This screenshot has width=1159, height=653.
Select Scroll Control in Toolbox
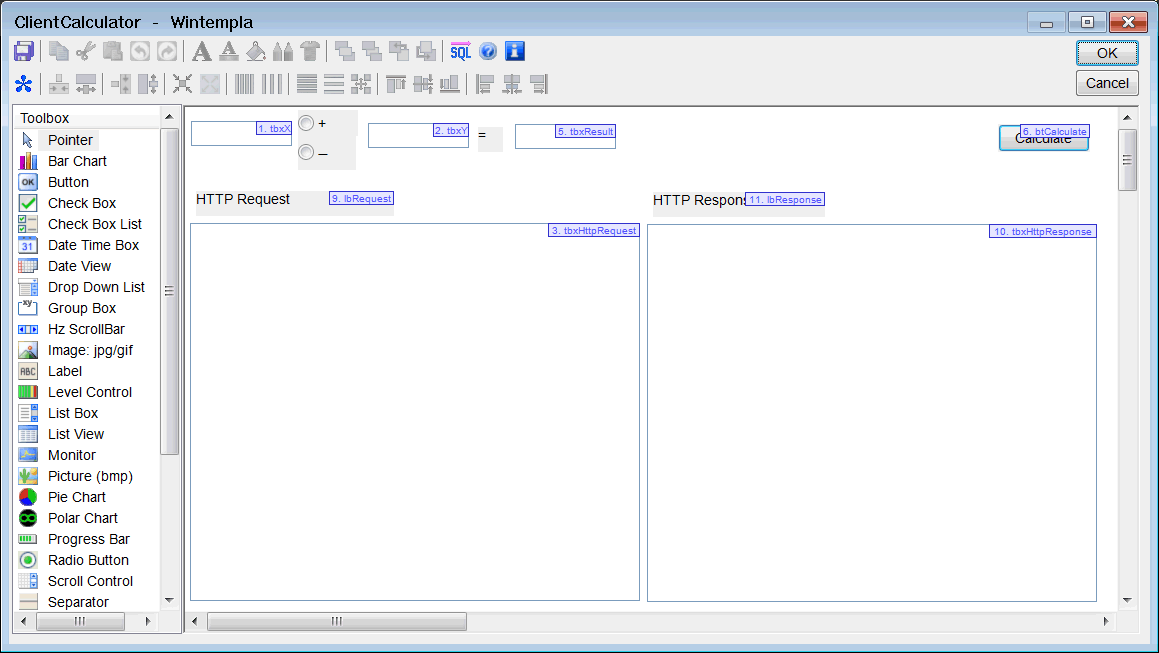point(90,581)
